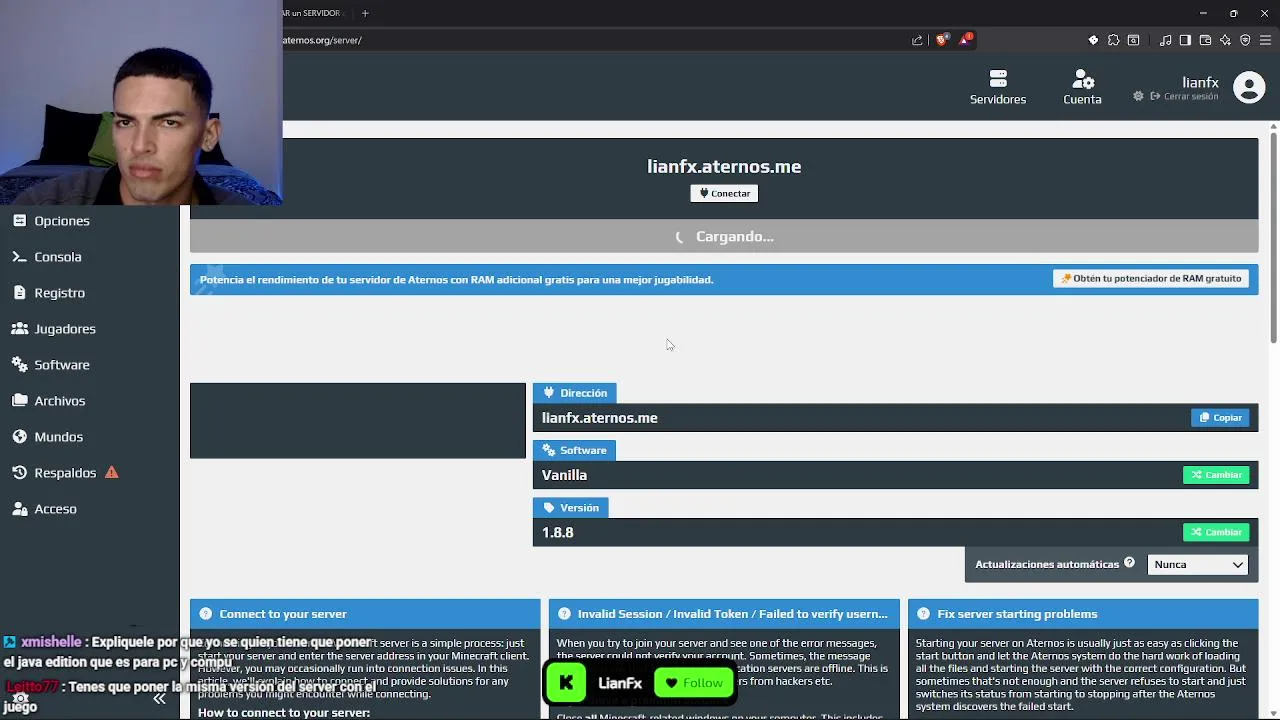Click the Actualizaciones automáticas help icon
This screenshot has width=1280, height=720.
[1129, 563]
